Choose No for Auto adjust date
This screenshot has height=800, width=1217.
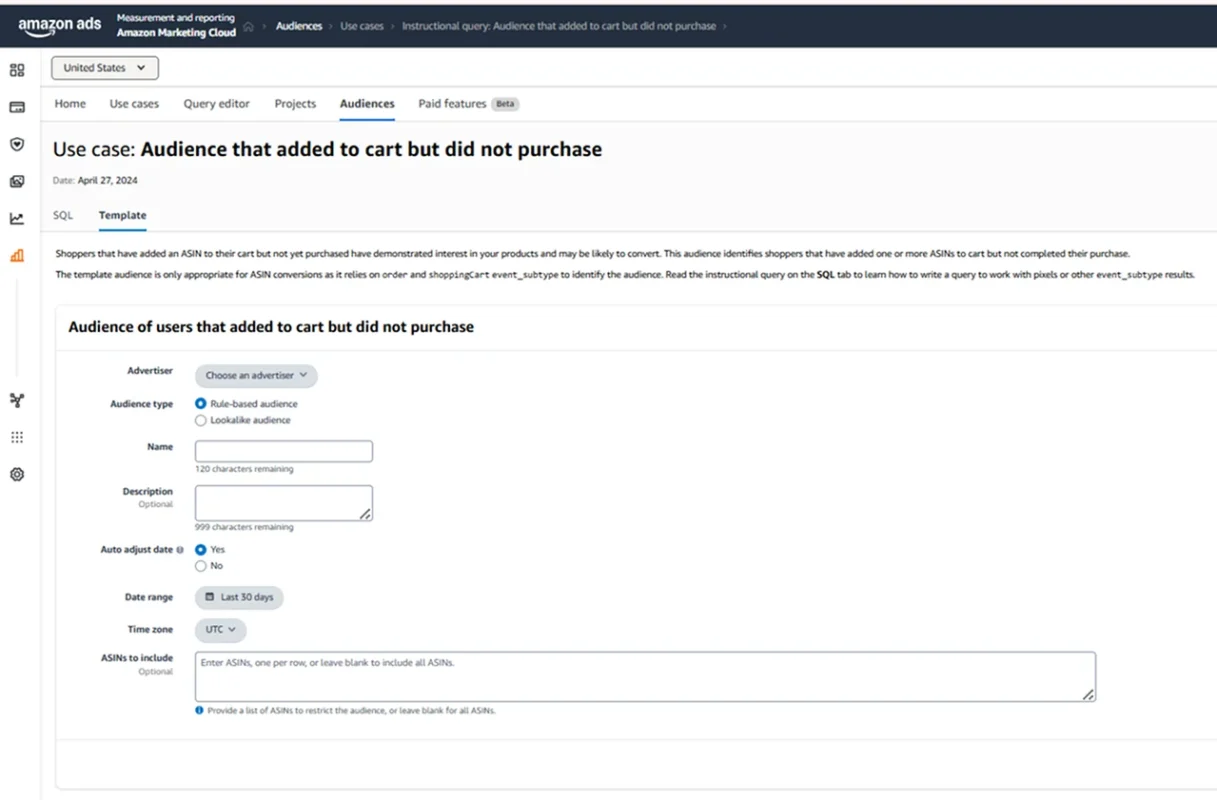(199, 565)
